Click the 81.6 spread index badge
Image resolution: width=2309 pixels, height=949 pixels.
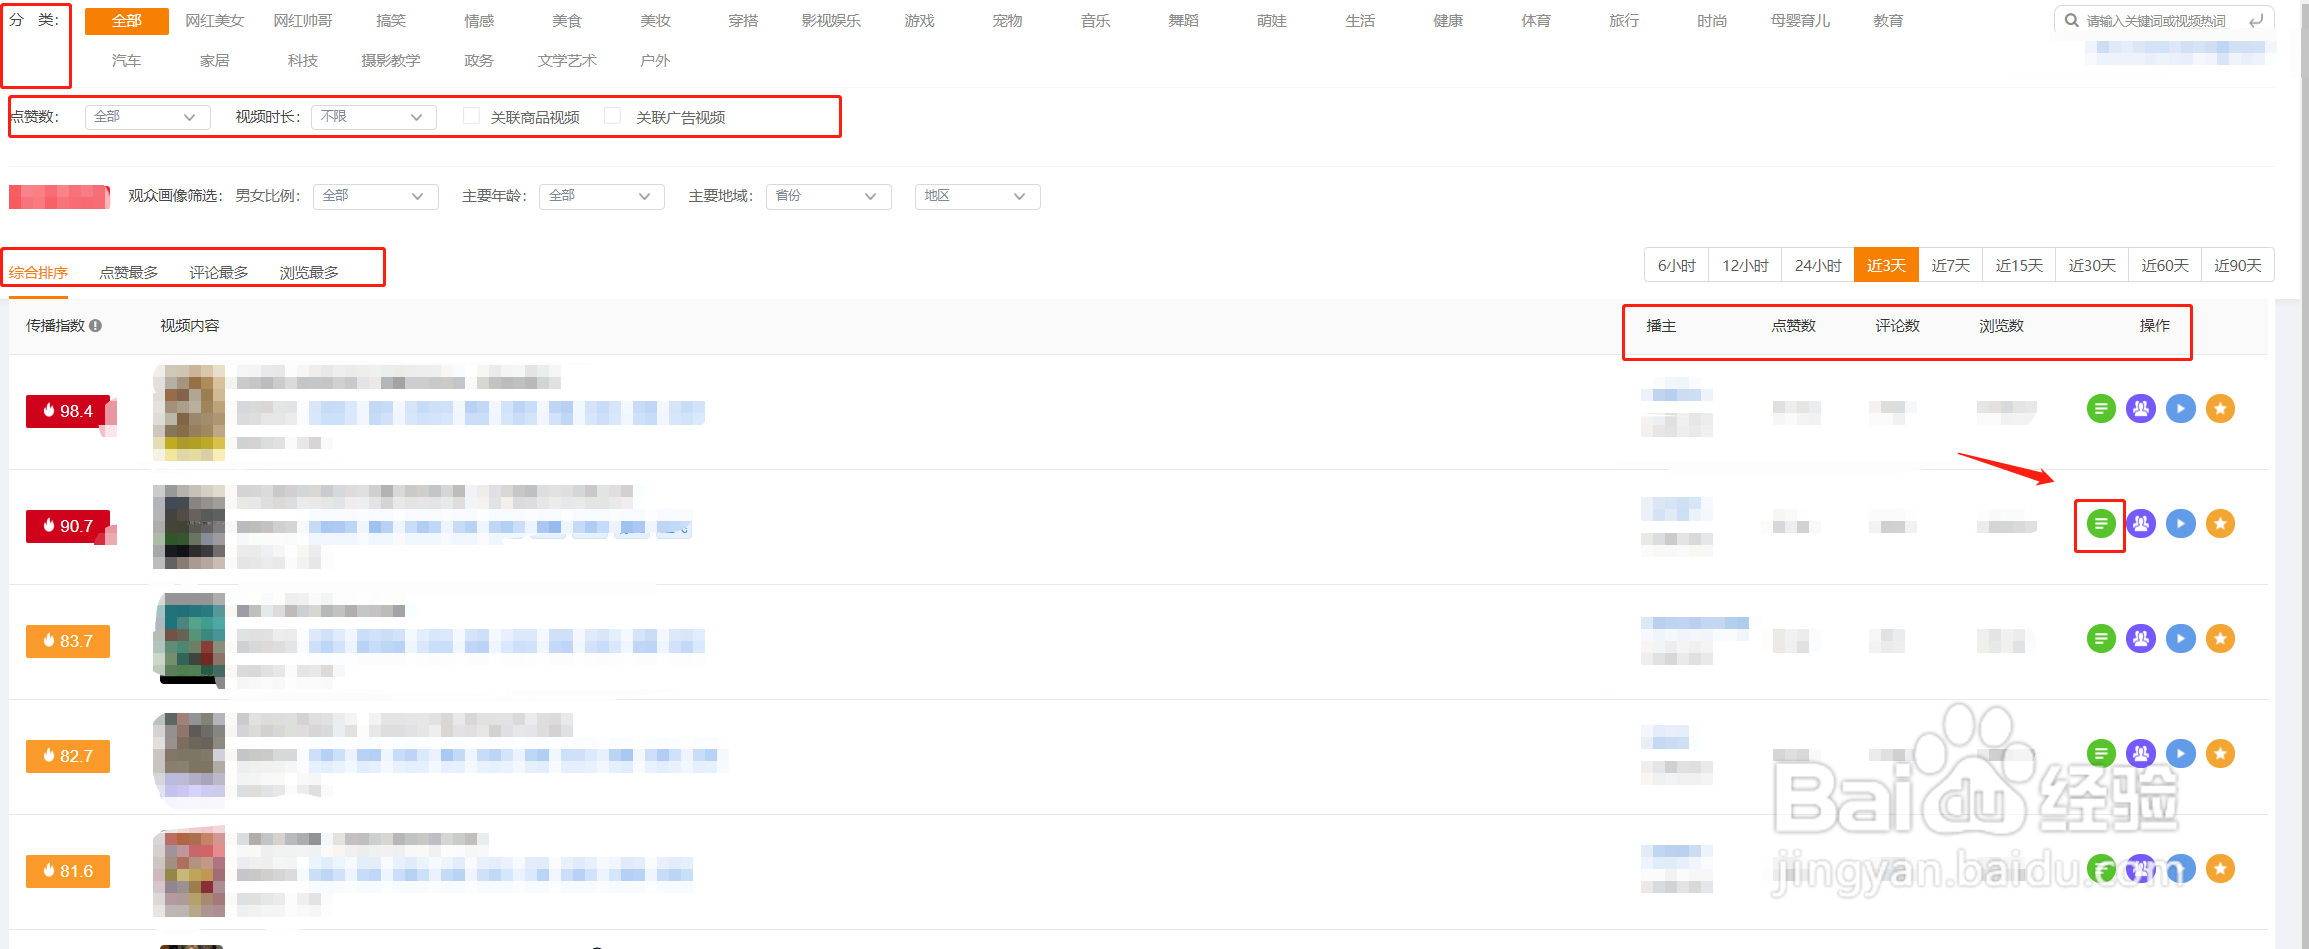click(68, 871)
